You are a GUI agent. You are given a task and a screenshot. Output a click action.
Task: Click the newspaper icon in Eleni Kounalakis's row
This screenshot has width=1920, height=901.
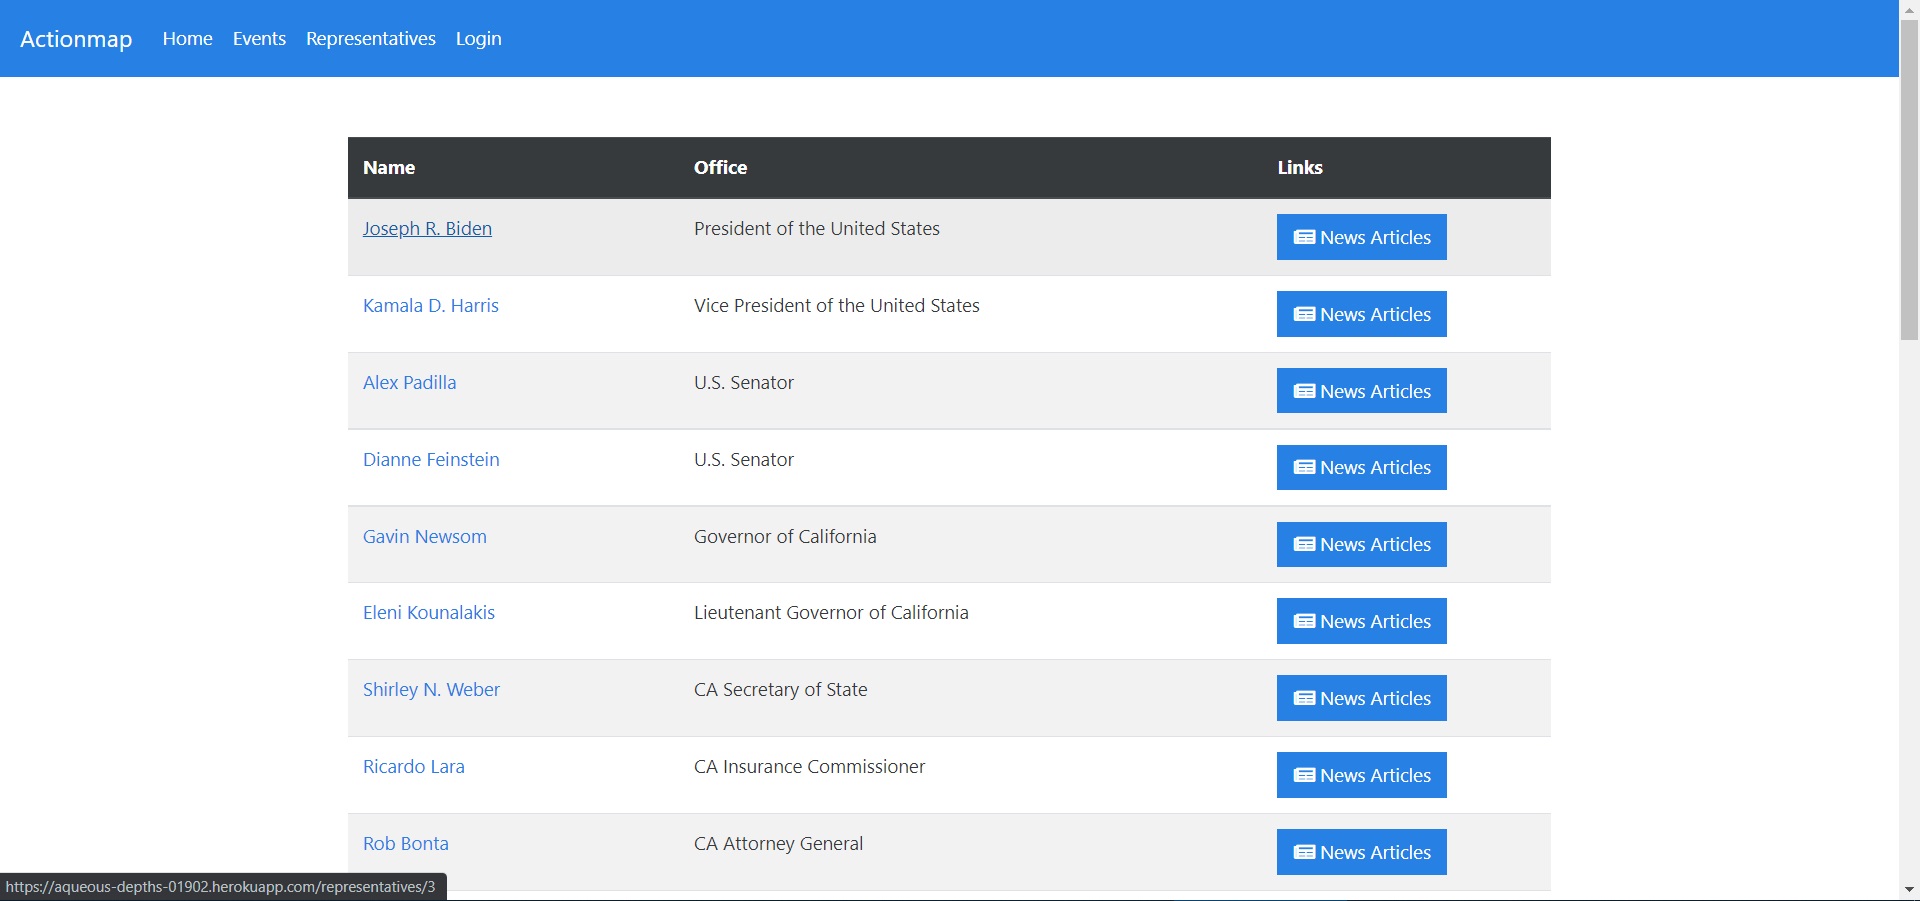[1304, 621]
